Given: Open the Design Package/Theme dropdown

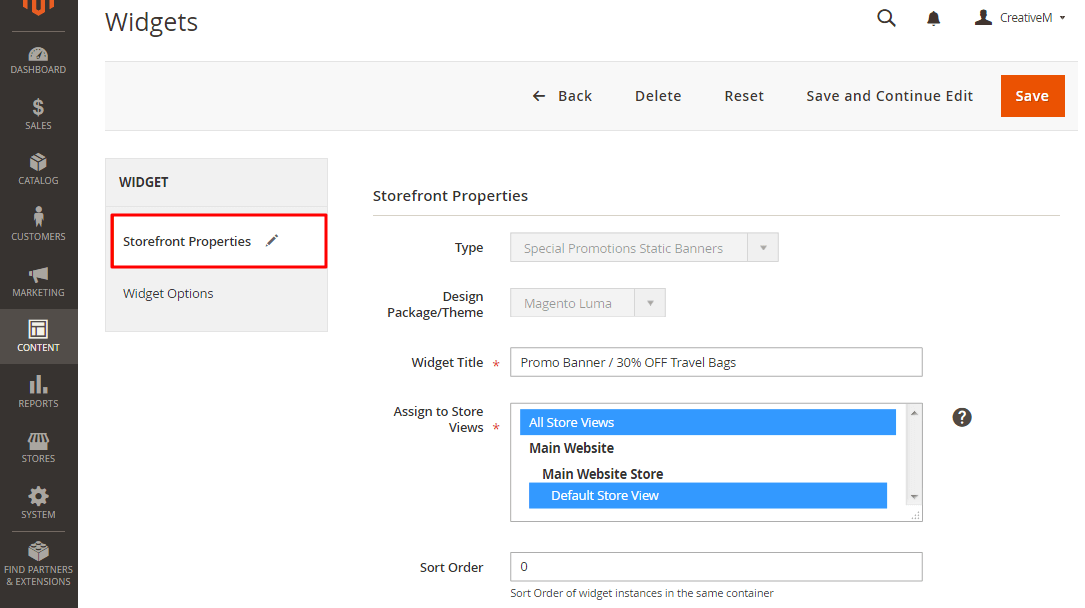Looking at the screenshot, I should [x=587, y=303].
